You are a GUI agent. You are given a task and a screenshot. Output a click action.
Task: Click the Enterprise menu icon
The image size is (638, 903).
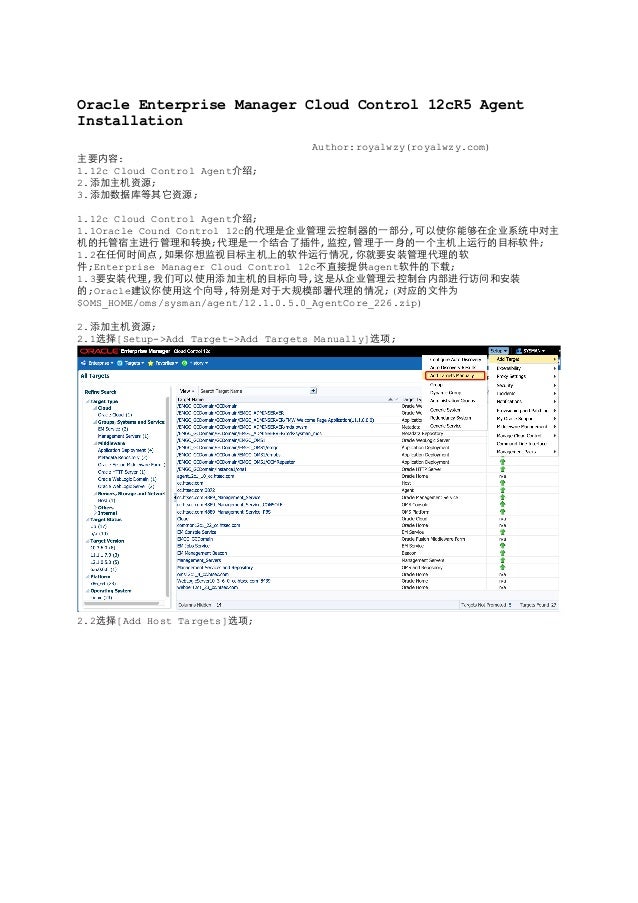pyautogui.click(x=83, y=363)
